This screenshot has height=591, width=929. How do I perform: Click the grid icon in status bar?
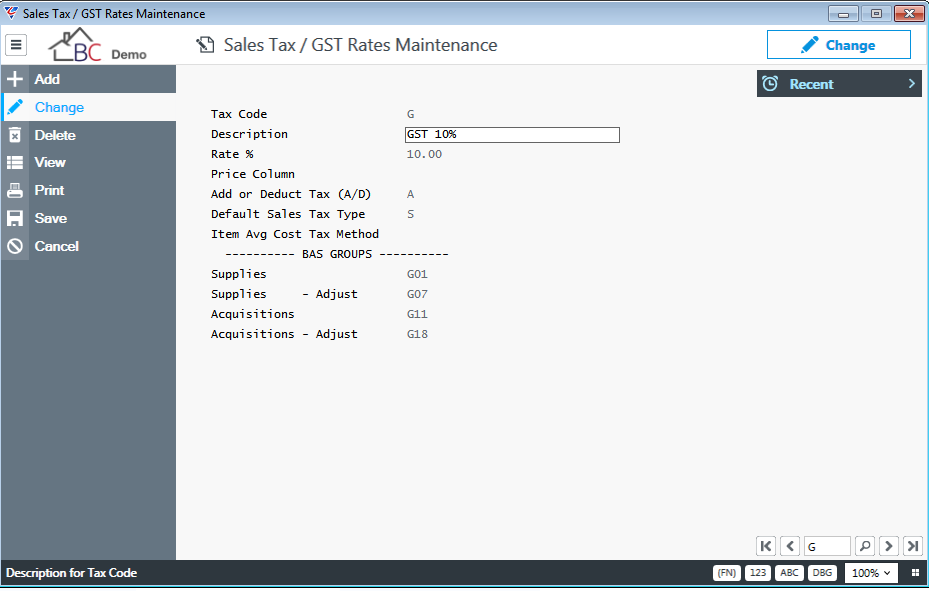(915, 573)
